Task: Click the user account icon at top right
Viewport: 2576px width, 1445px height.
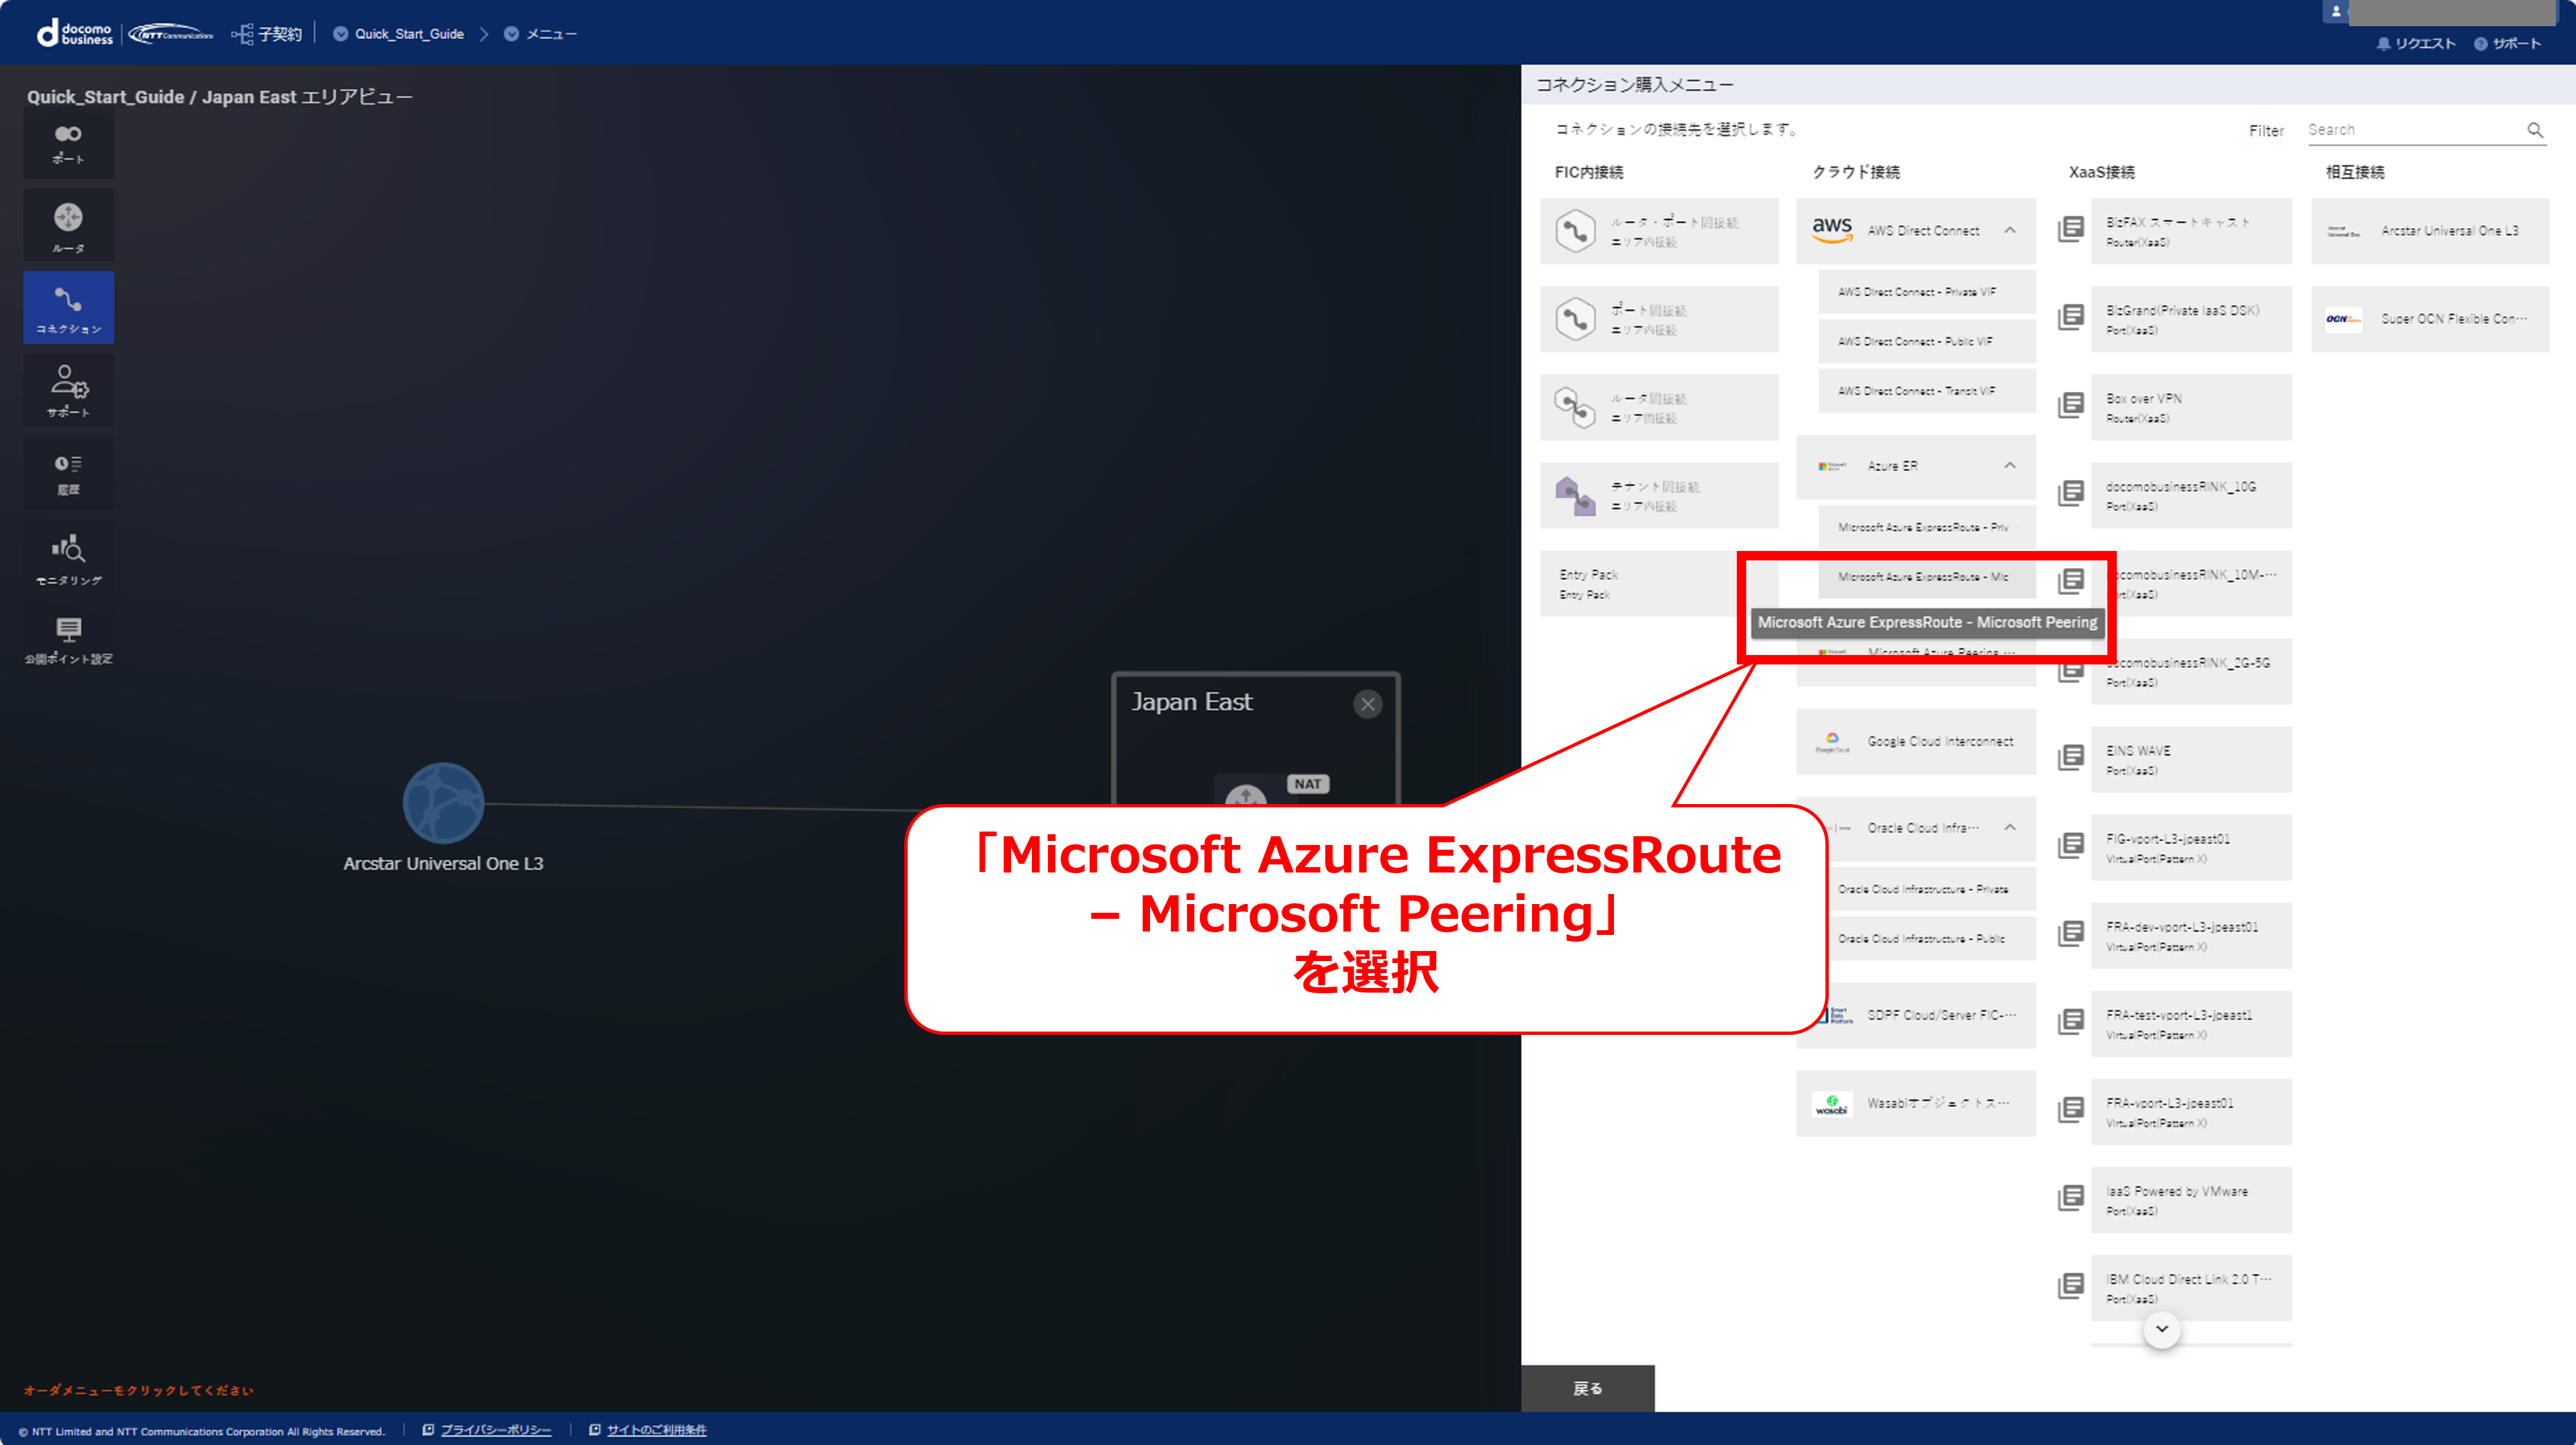Action: tap(2336, 12)
